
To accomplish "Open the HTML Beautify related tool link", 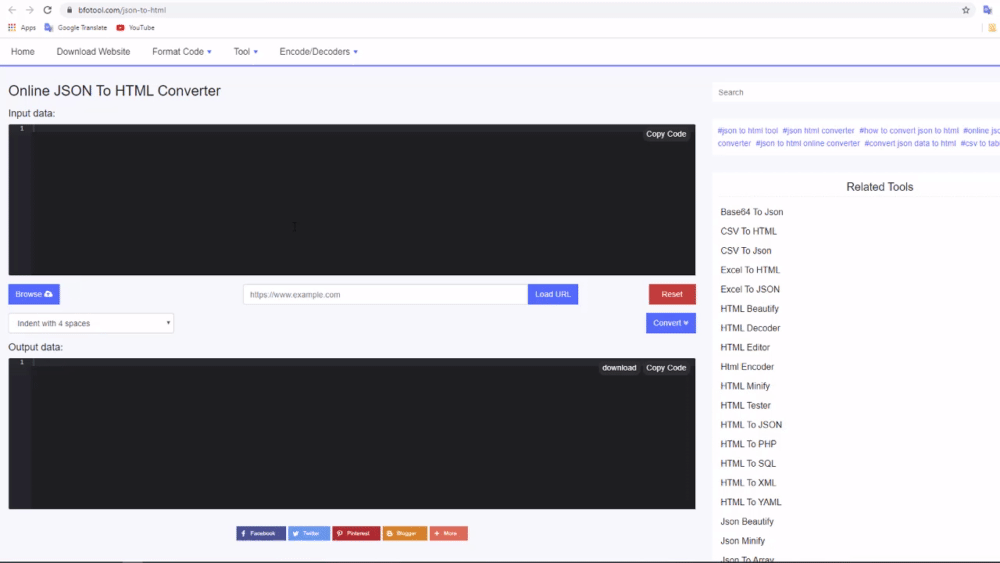I will point(749,309).
